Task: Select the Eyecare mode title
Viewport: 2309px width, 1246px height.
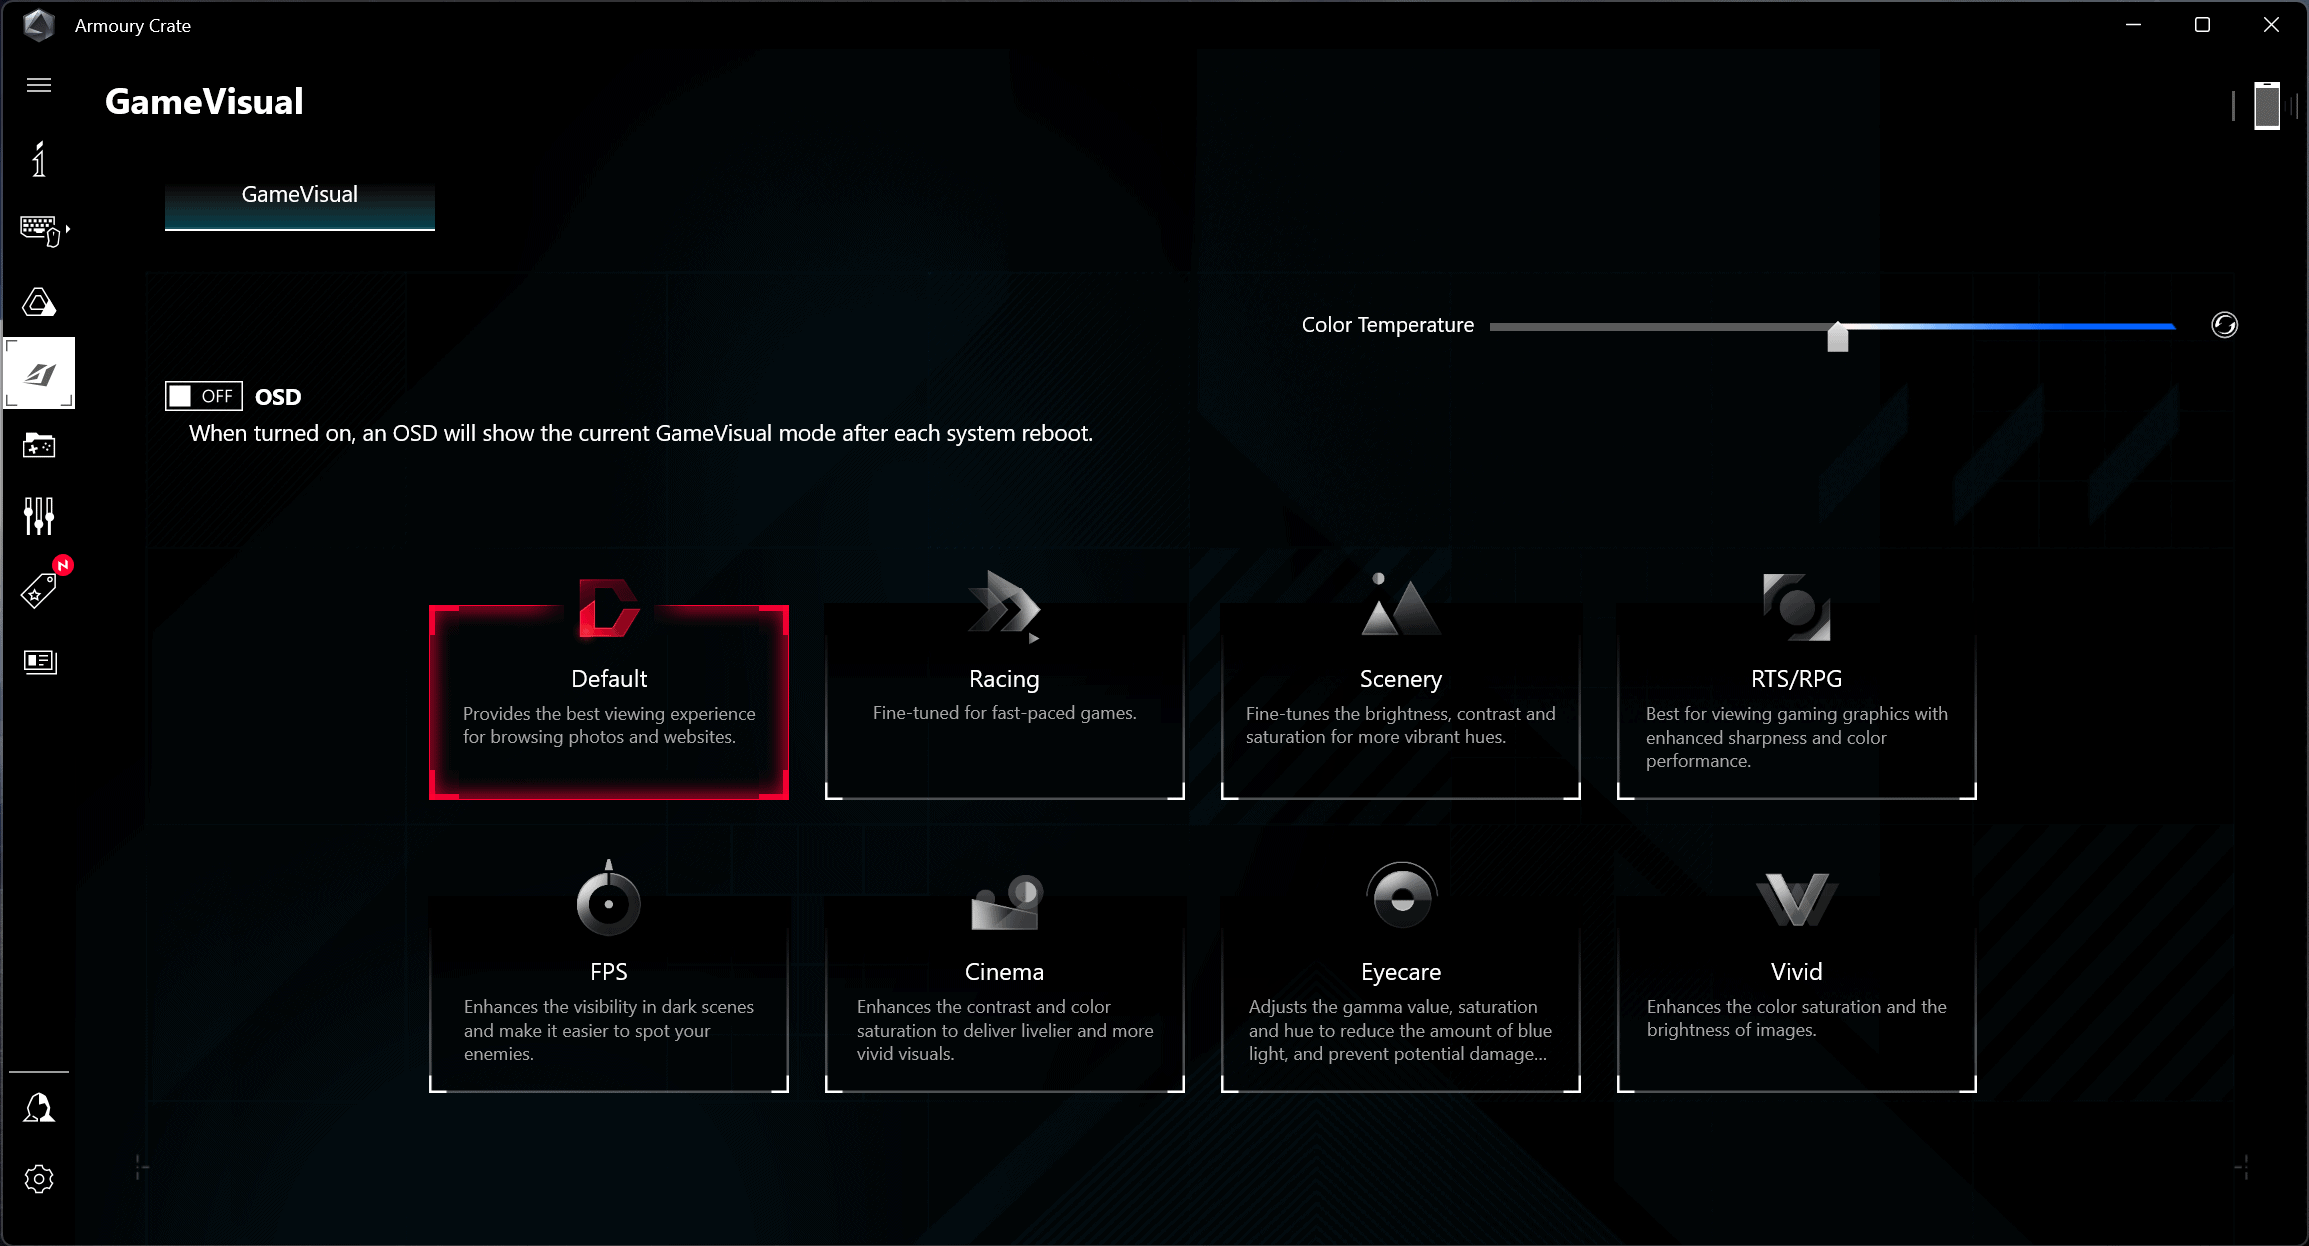Action: click(1400, 972)
